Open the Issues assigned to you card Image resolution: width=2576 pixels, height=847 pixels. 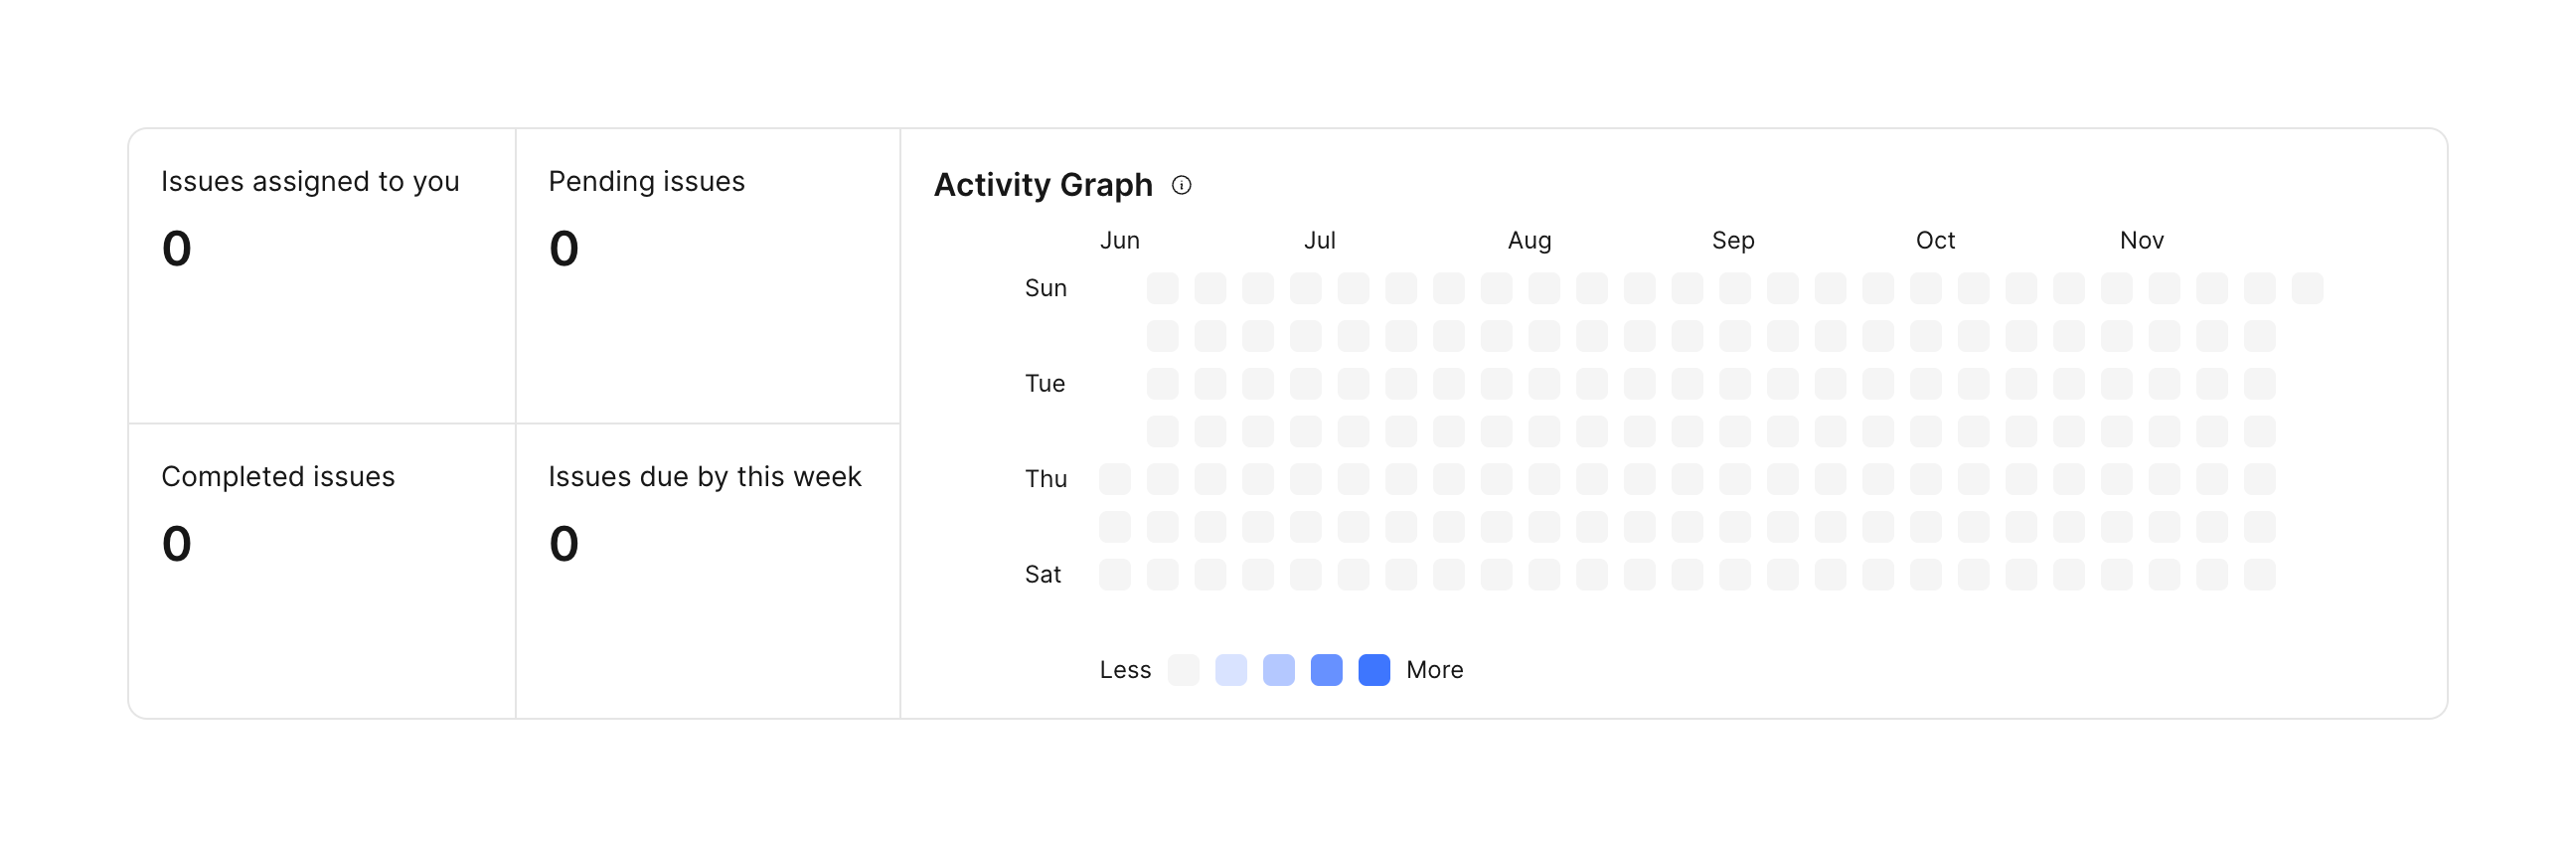pos(321,275)
